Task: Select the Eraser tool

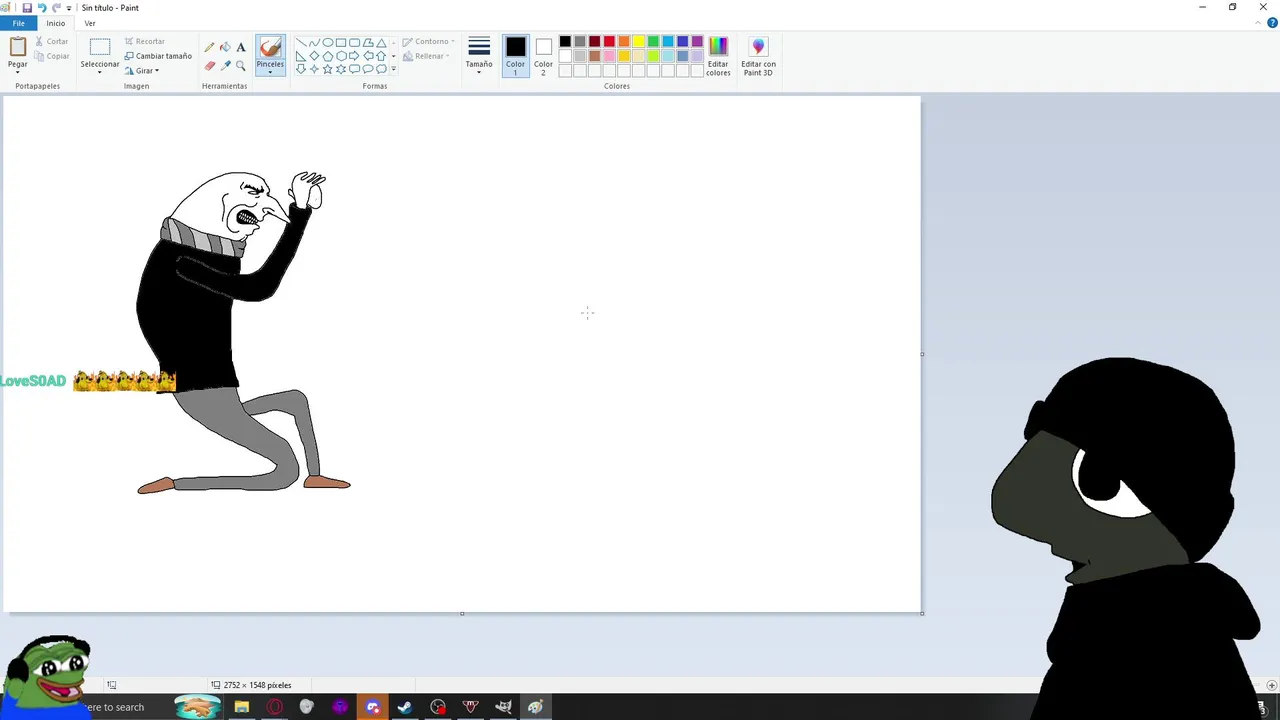Action: 209,65
